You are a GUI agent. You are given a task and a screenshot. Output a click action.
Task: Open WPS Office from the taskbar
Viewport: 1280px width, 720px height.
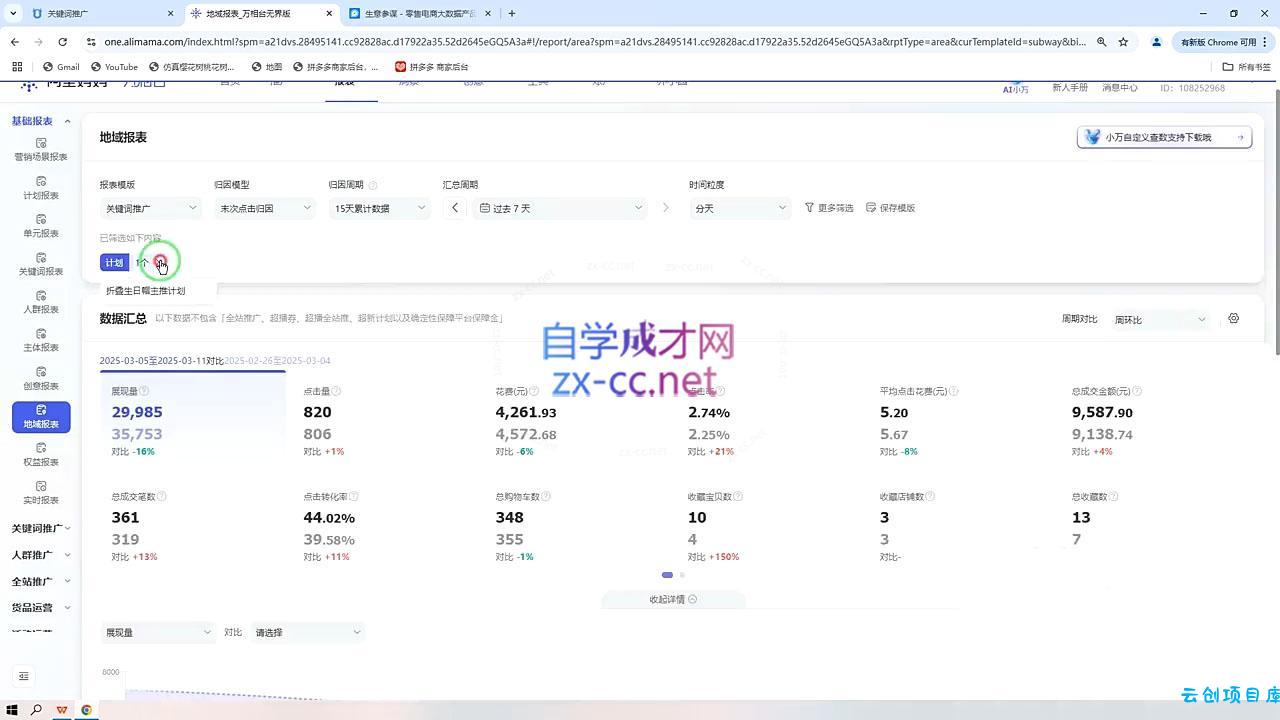click(62, 710)
